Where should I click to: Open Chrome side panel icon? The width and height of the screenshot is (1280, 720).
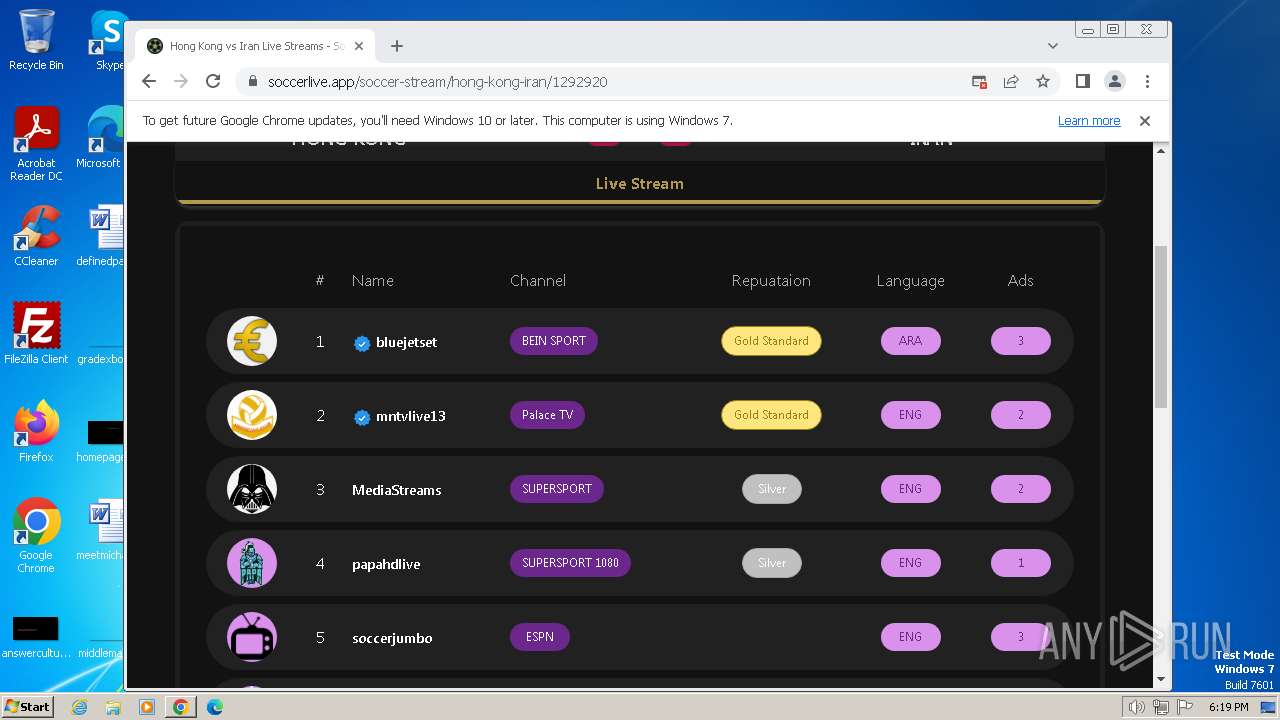click(x=1083, y=82)
